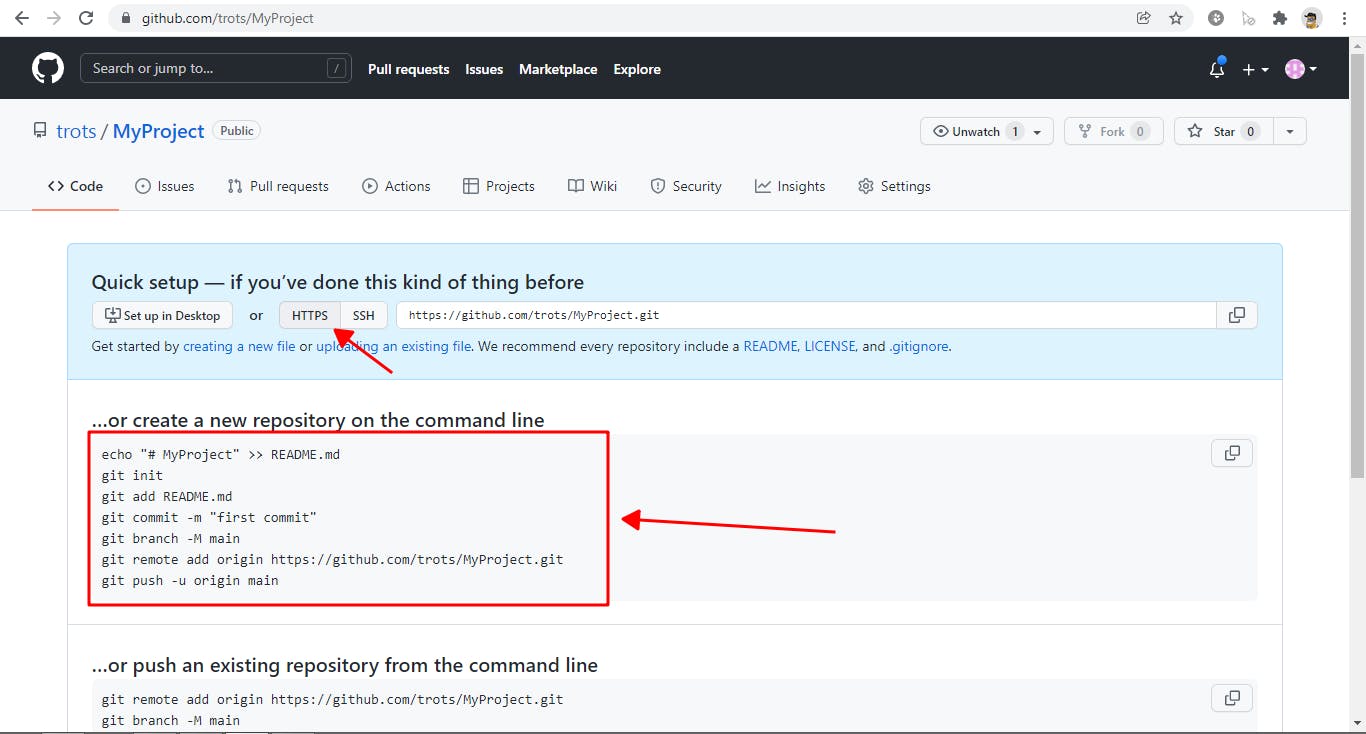
Task: Select the HTTPS protocol option
Action: (x=310, y=315)
